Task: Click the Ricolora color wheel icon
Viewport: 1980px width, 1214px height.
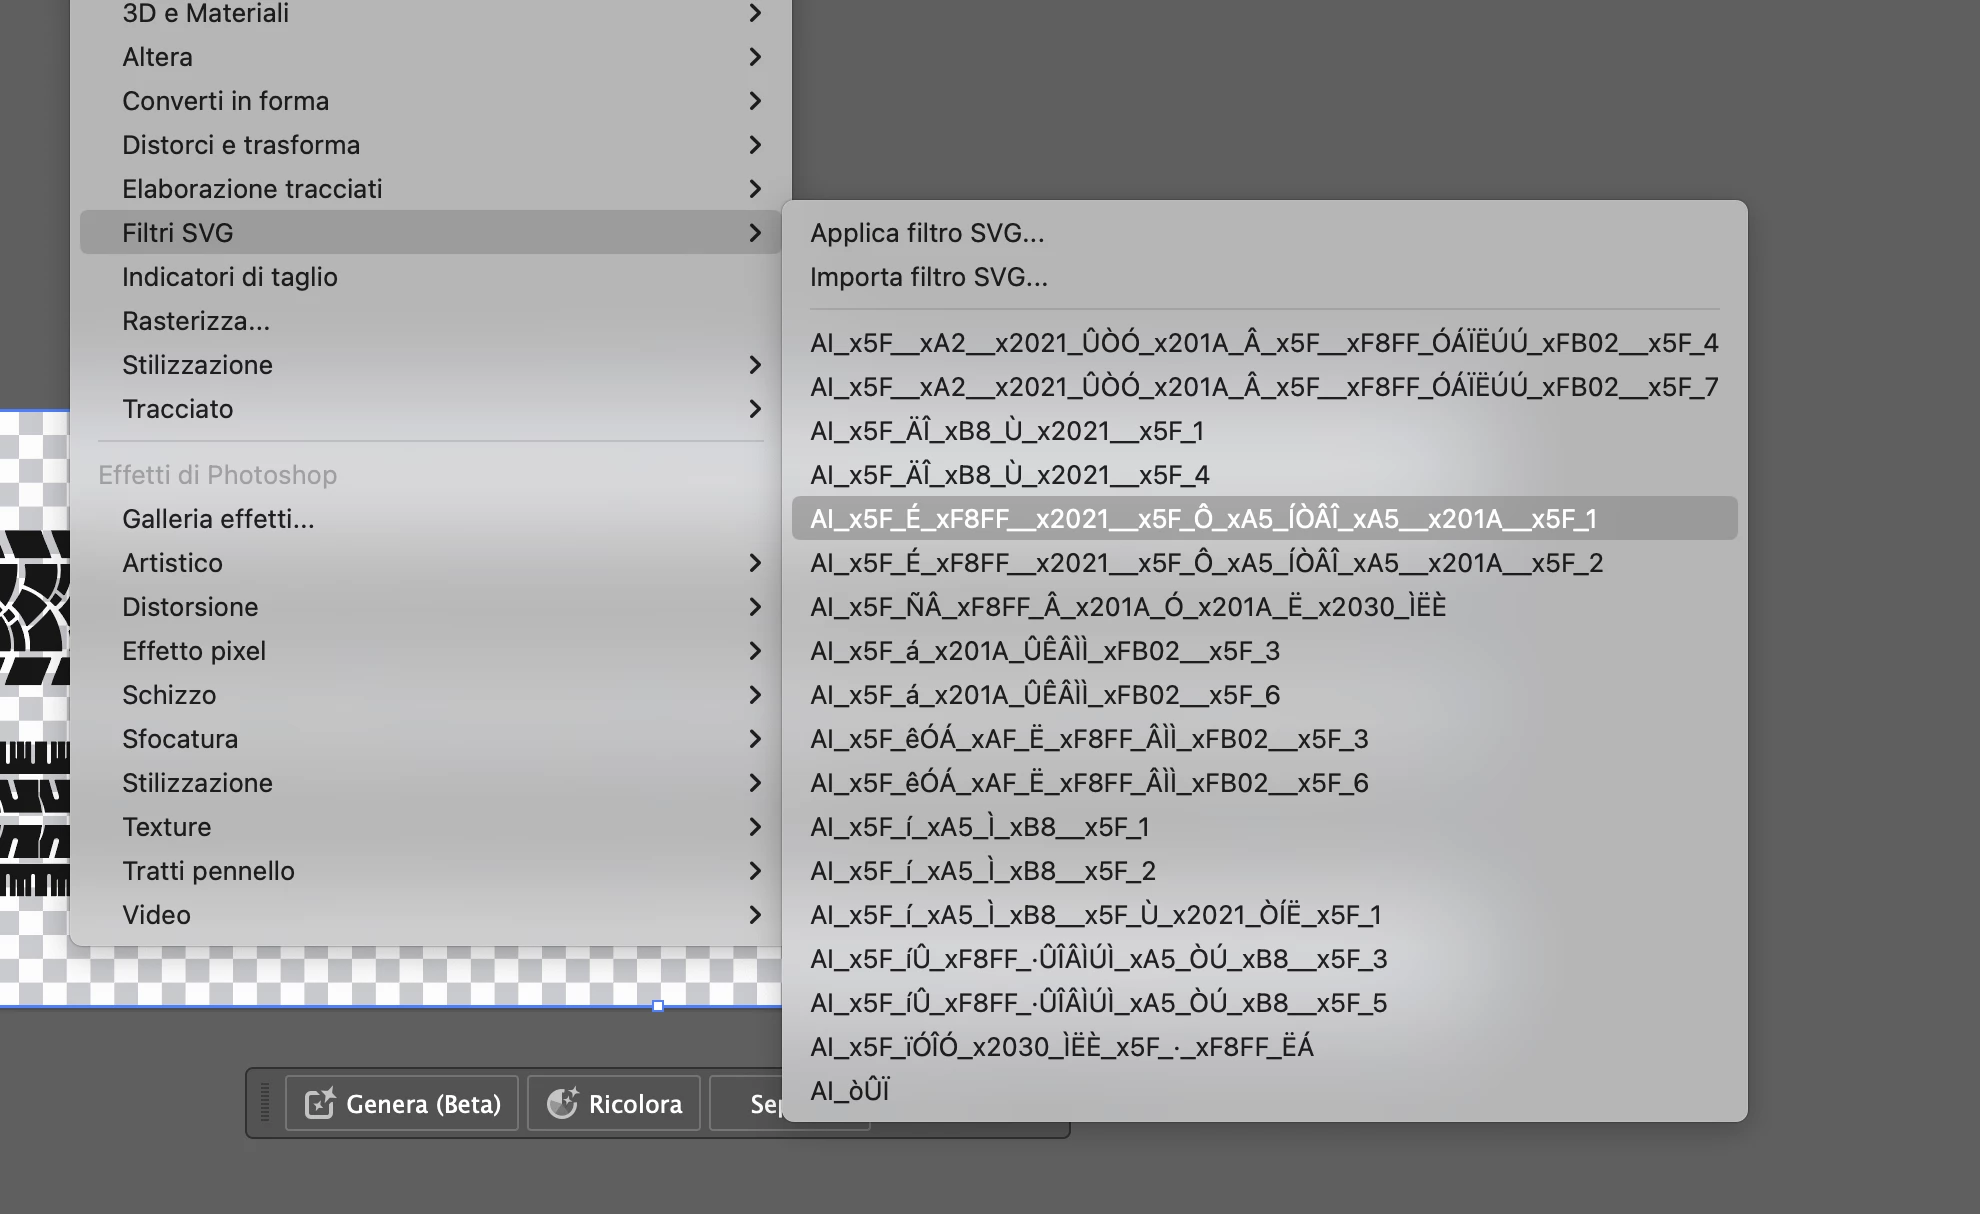Action: tap(562, 1103)
